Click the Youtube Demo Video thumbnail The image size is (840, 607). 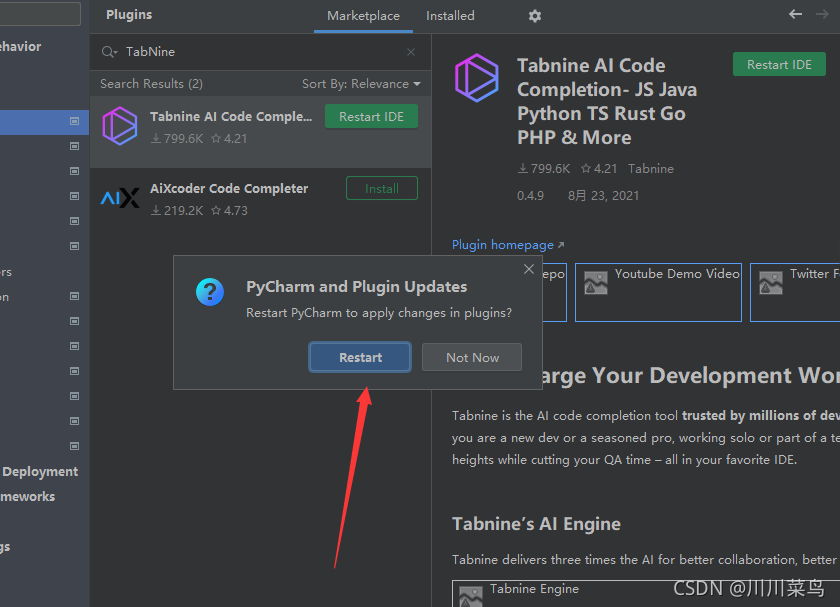(x=658, y=293)
